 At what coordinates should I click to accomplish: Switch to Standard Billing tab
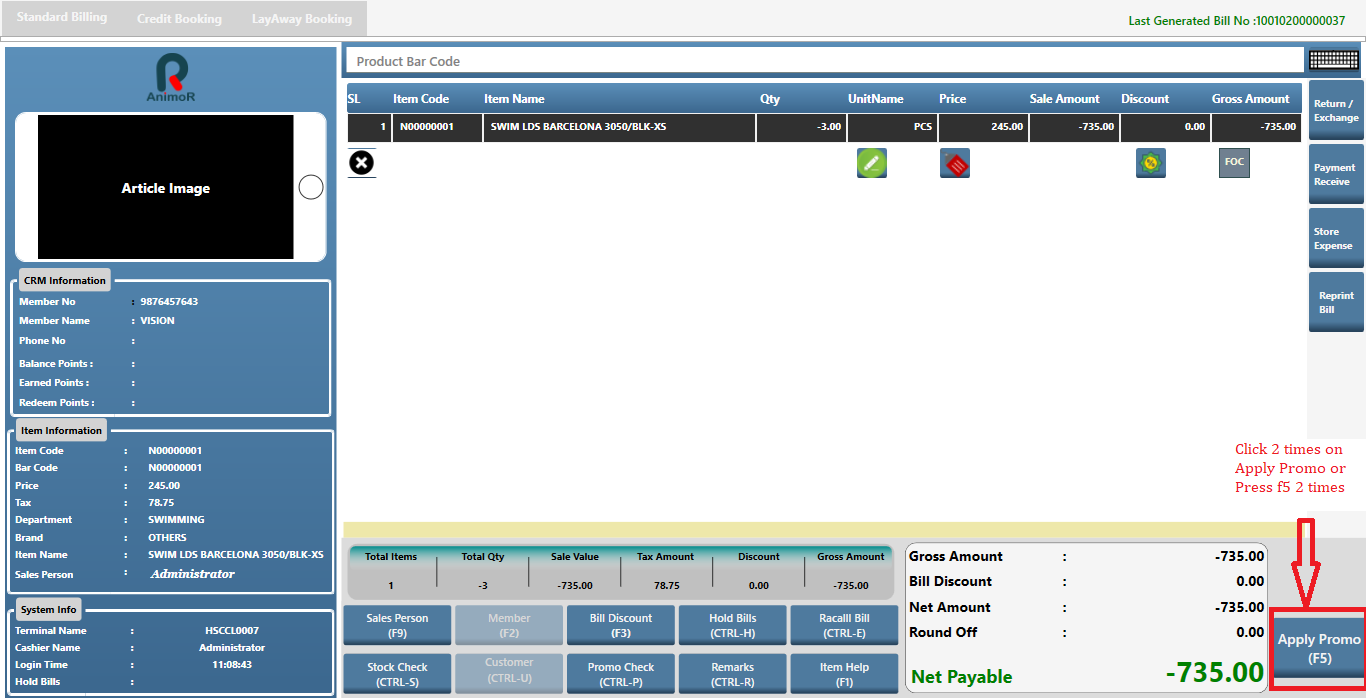(62, 18)
